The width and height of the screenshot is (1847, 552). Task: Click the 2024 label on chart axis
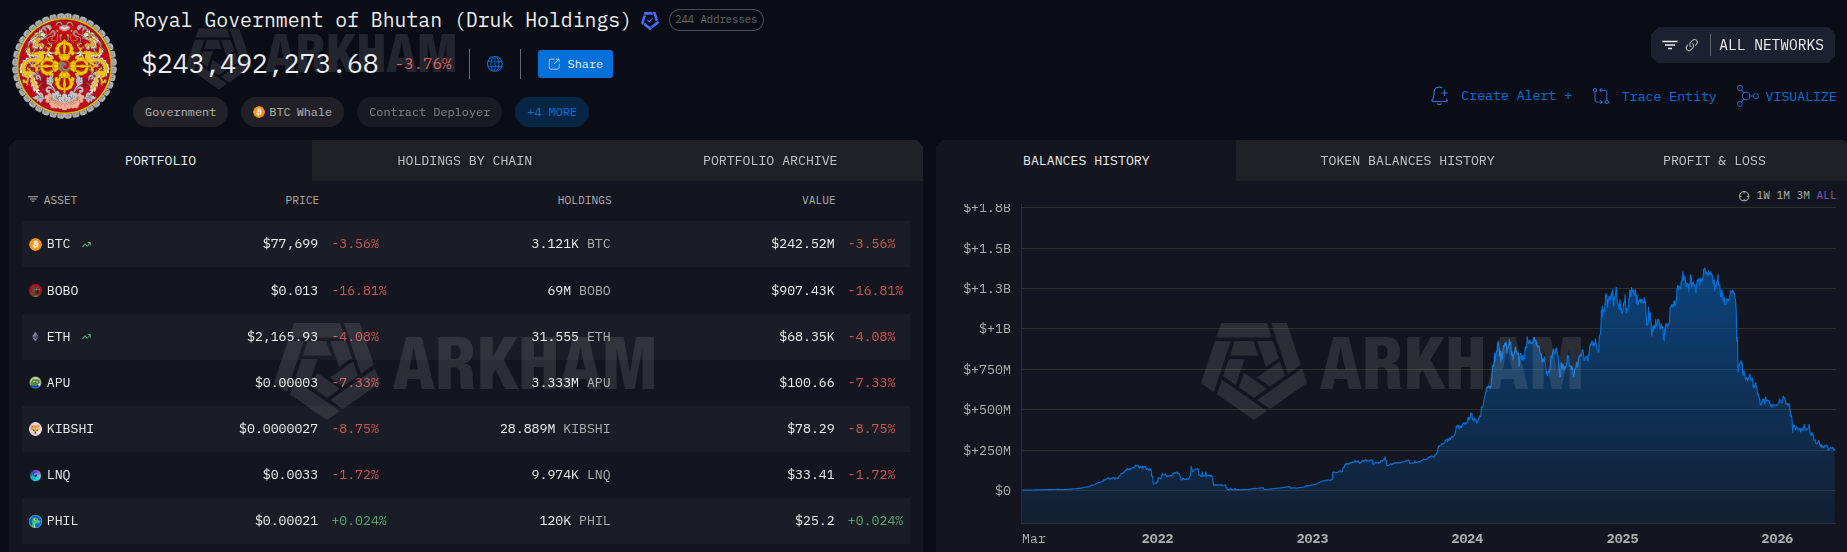pyautogui.click(x=1467, y=539)
